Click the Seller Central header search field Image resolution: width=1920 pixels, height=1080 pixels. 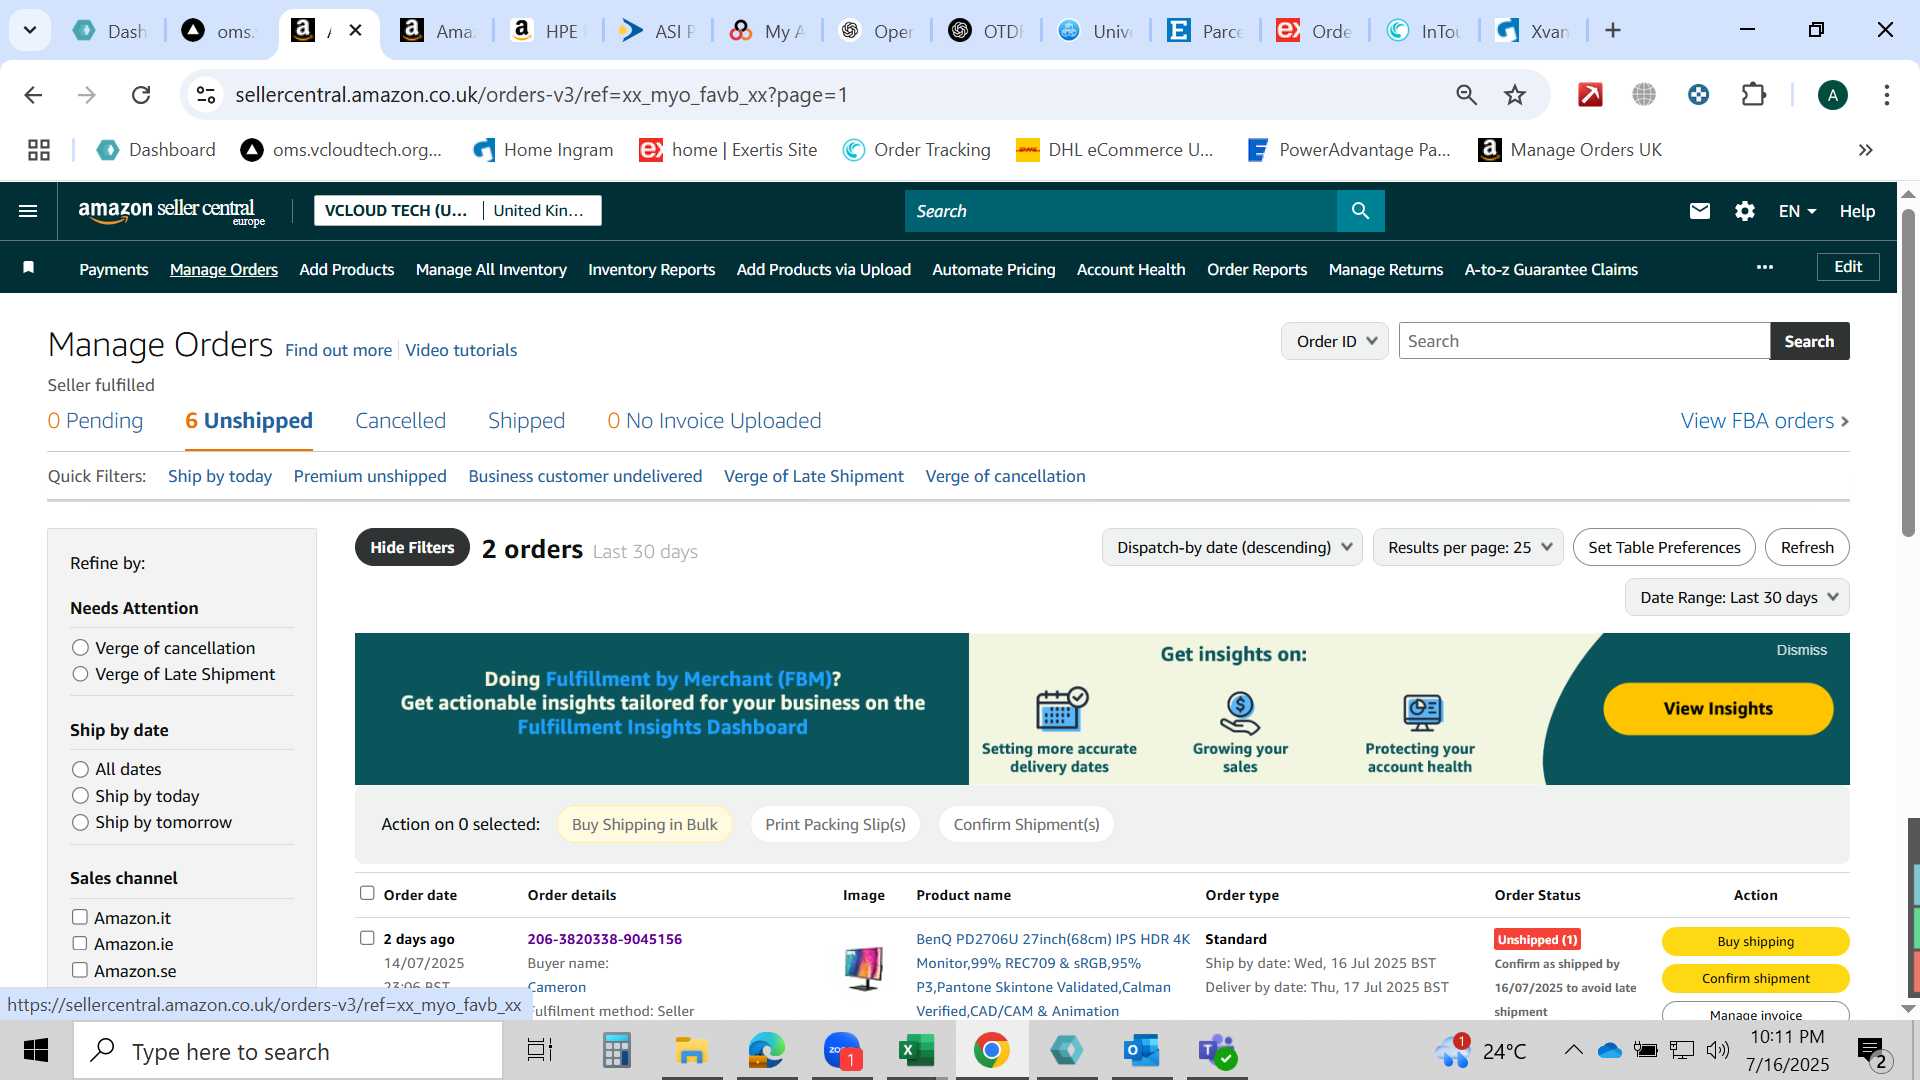tap(1120, 211)
